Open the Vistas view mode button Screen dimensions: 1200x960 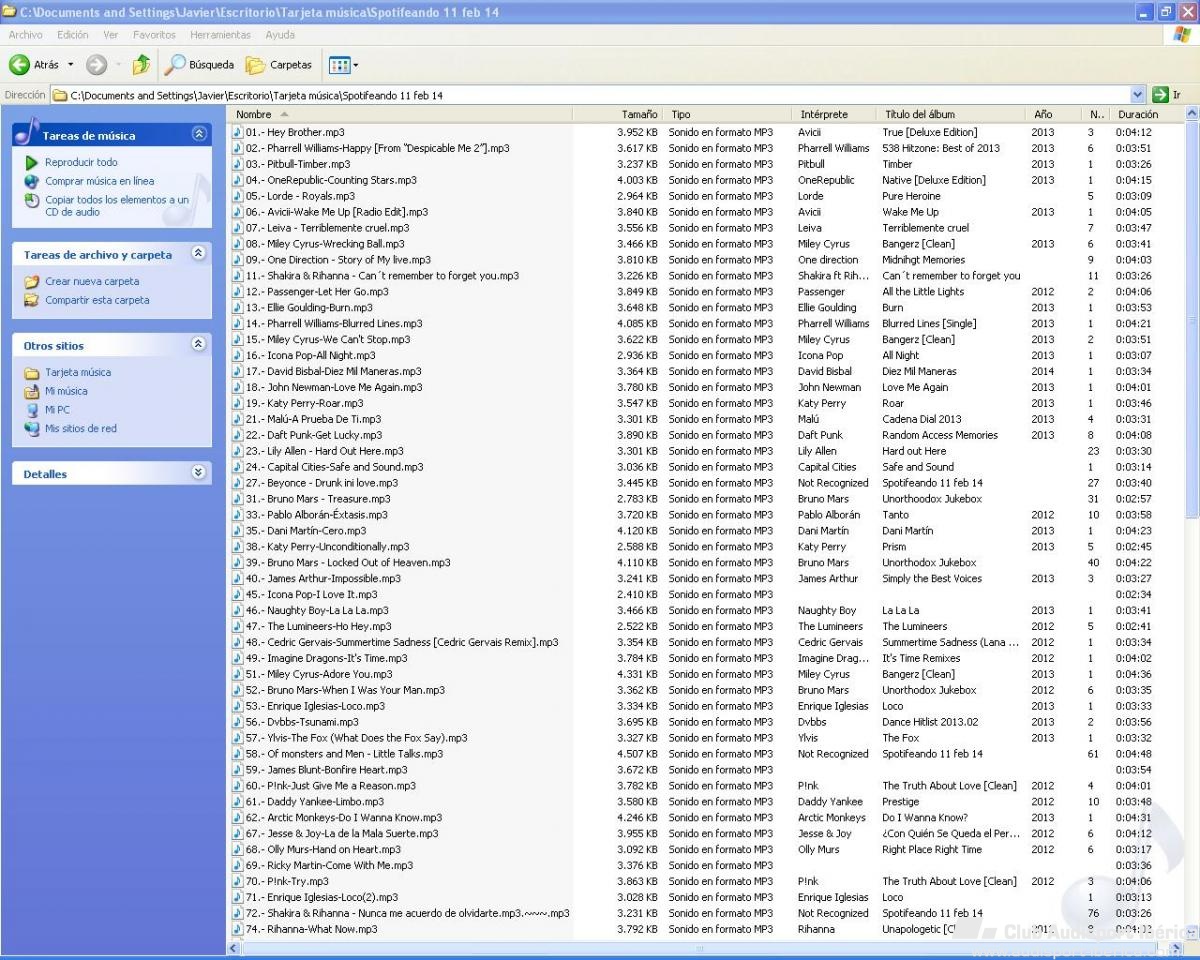tap(343, 65)
